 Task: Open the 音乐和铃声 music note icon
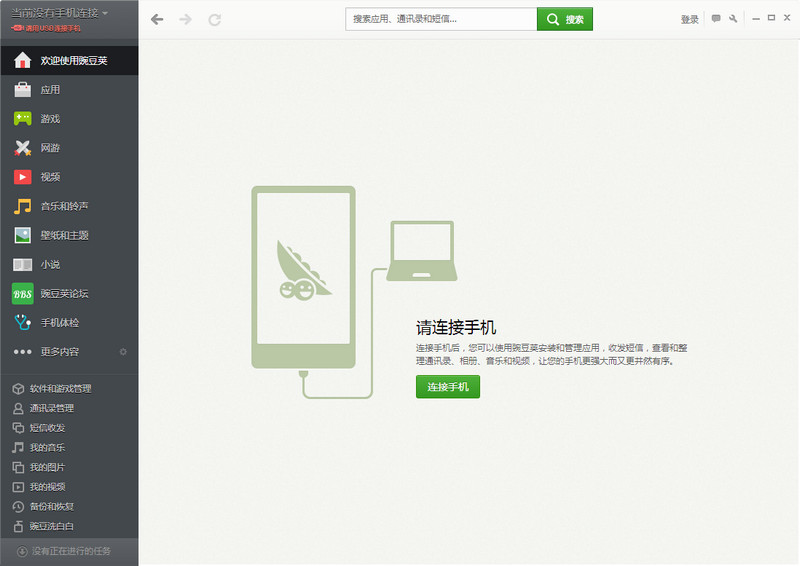(x=22, y=206)
